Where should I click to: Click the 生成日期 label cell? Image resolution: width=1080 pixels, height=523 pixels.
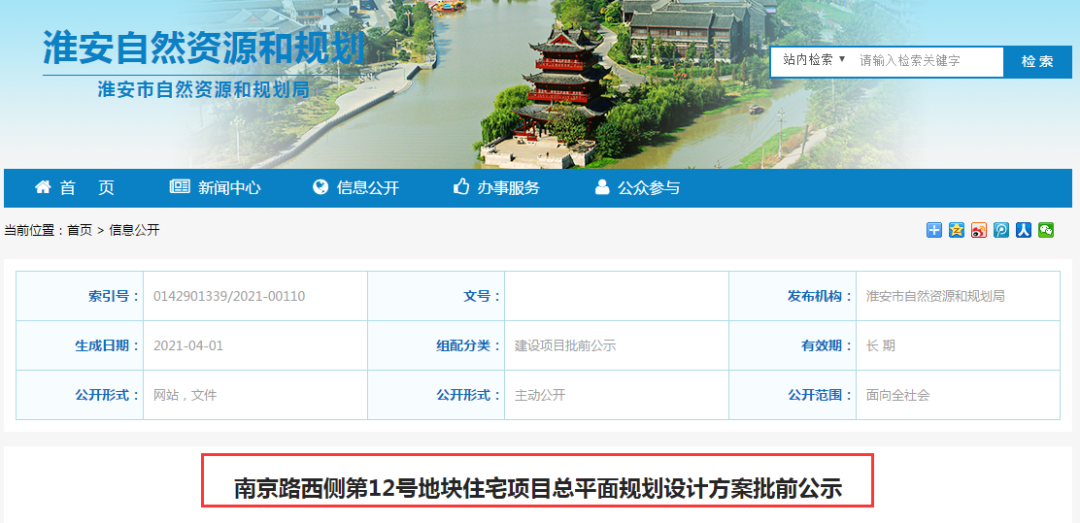(x=80, y=346)
